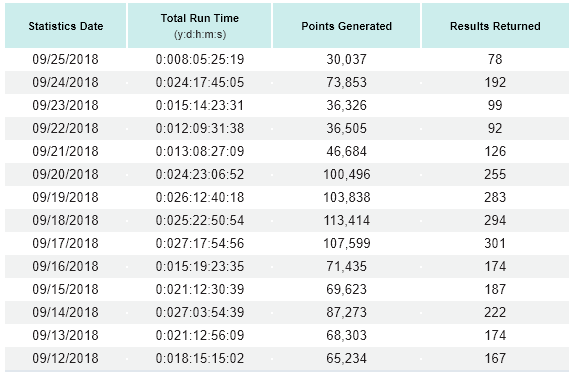The width and height of the screenshot is (572, 373).
Task: Select the 09/19/2018 date cell
Action: (66, 197)
